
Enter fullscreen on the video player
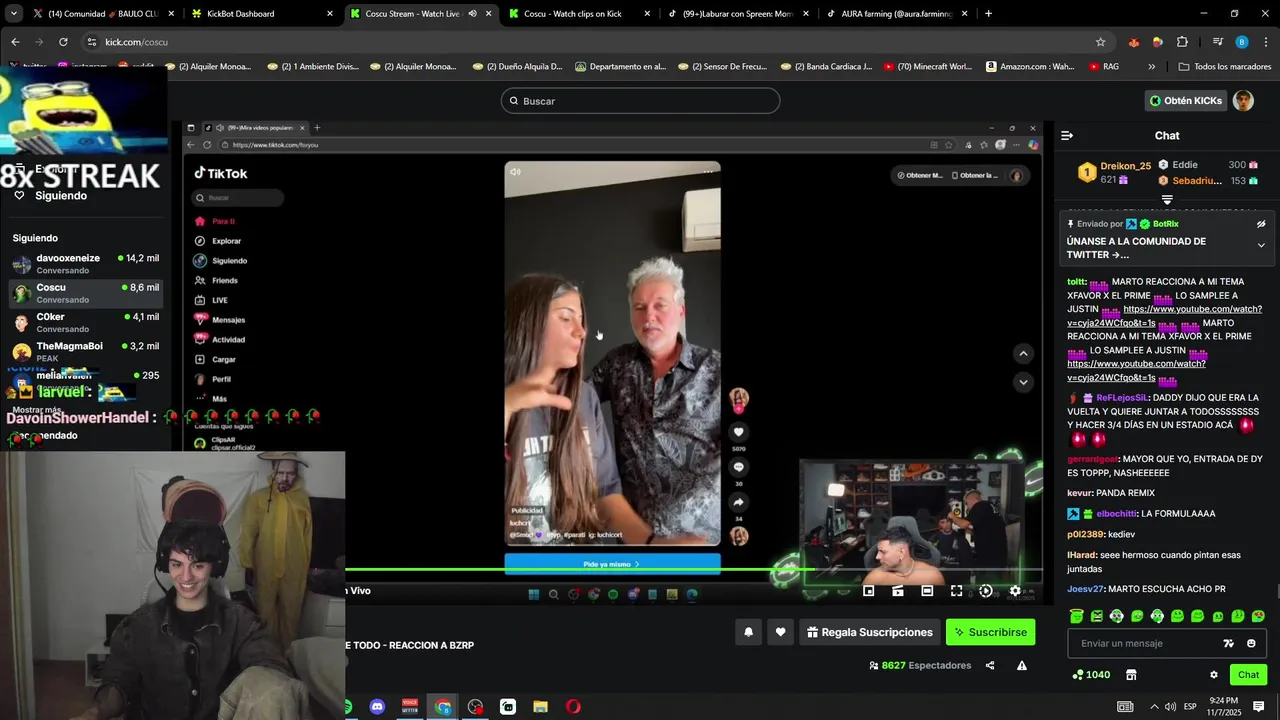[x=956, y=591]
